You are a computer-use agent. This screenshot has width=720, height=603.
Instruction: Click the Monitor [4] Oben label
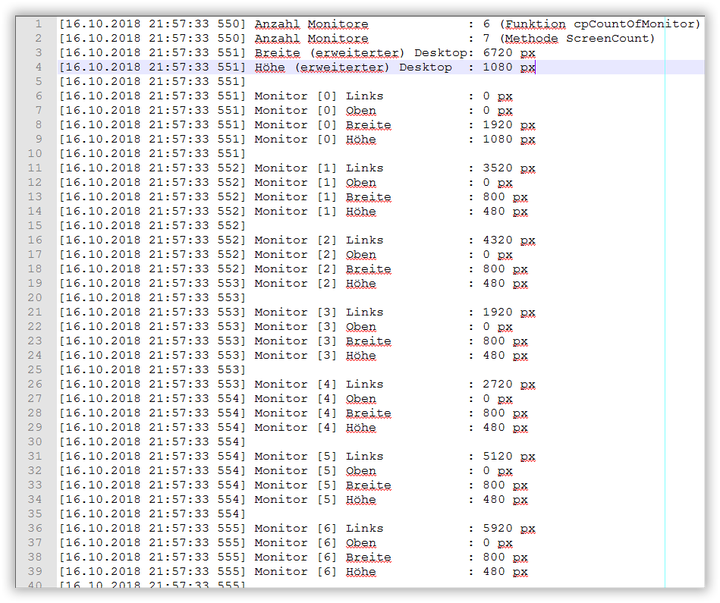click(x=315, y=399)
